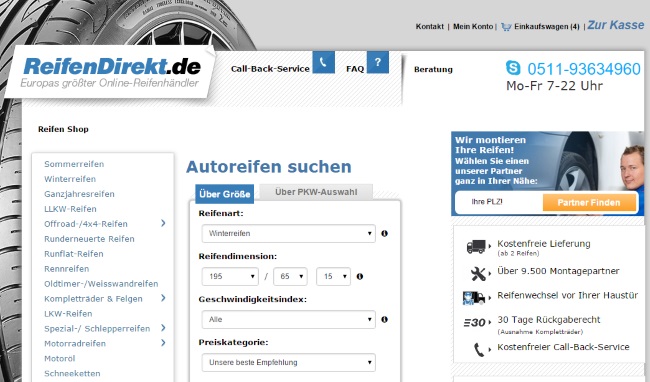
Task: Click the 30-day return icon
Action: 475,322
